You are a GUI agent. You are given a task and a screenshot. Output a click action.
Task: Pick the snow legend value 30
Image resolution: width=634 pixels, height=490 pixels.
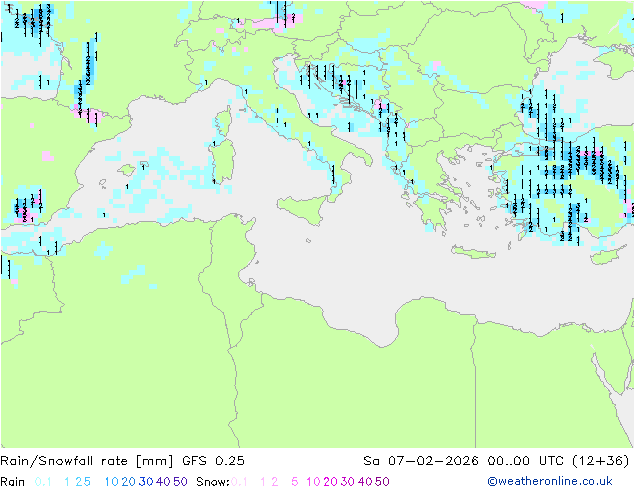pos(348,482)
